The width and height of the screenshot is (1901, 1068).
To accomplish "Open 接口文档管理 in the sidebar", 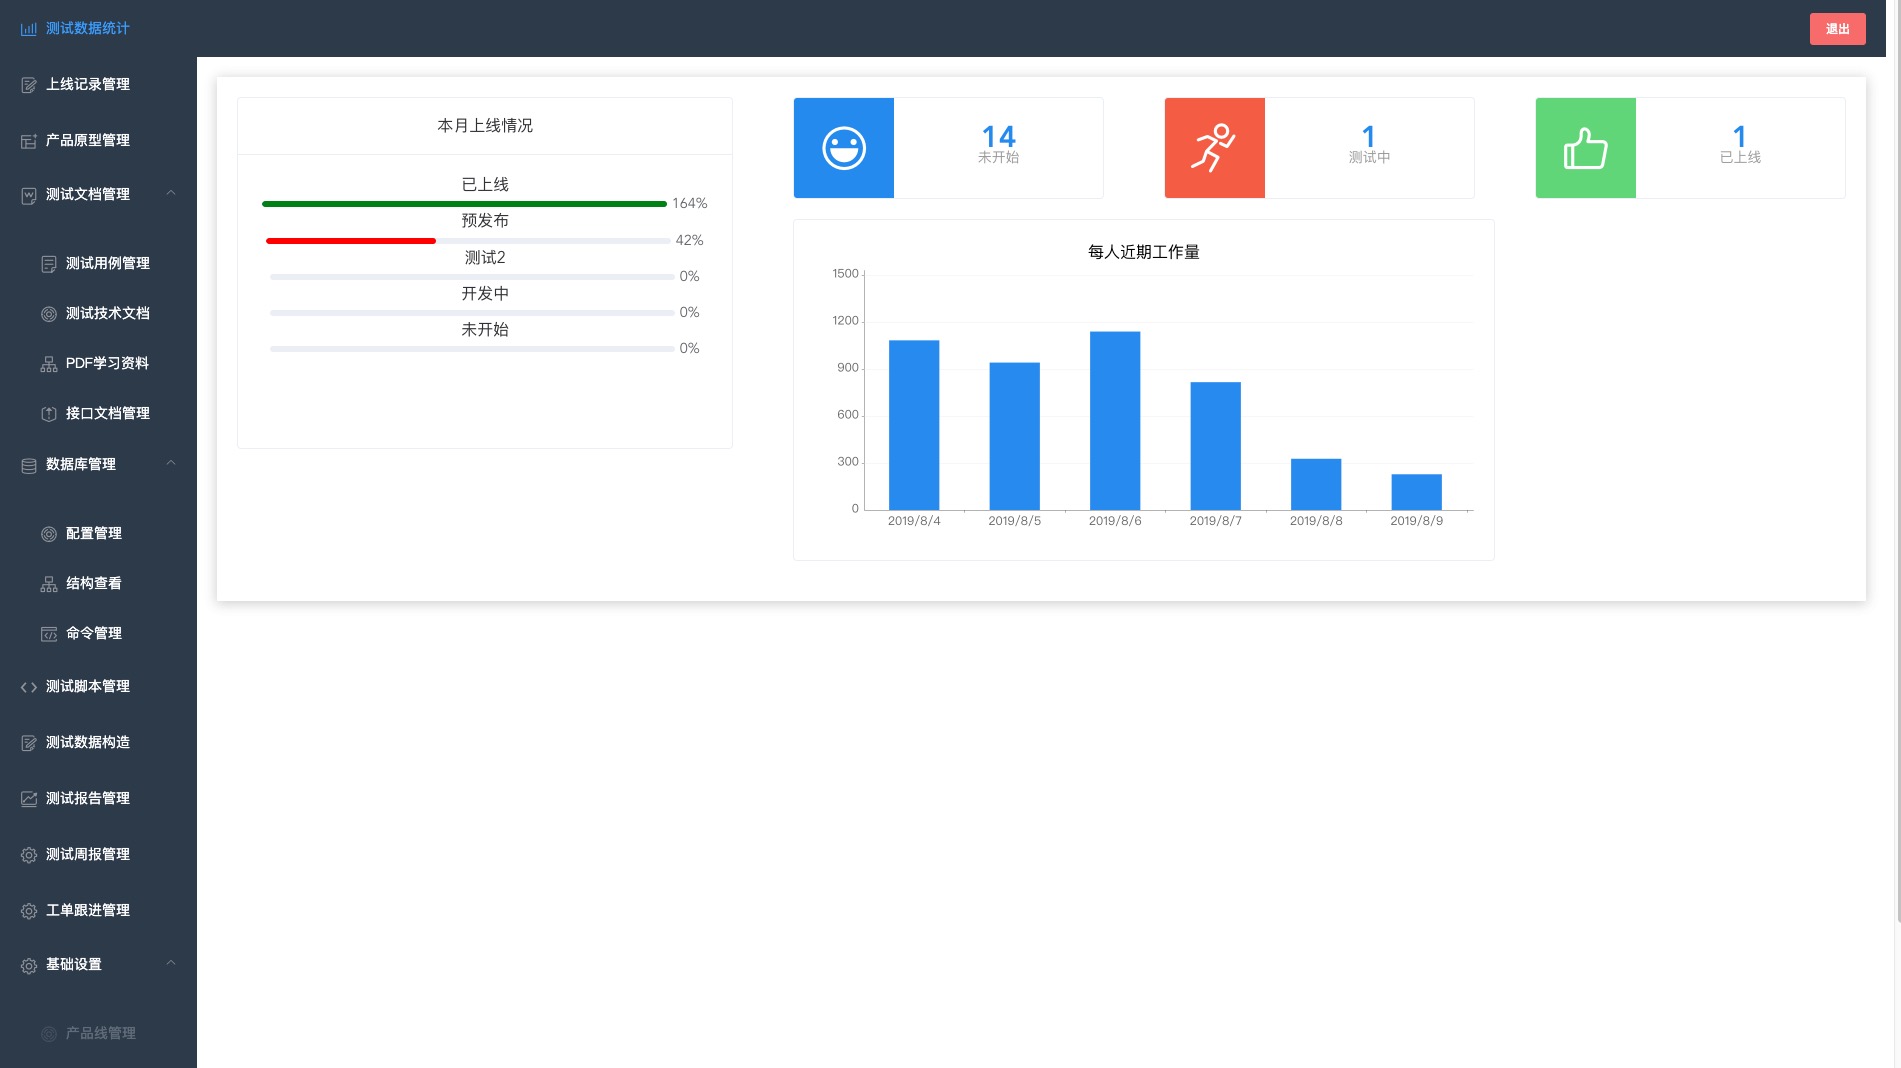I will pyautogui.click(x=98, y=413).
